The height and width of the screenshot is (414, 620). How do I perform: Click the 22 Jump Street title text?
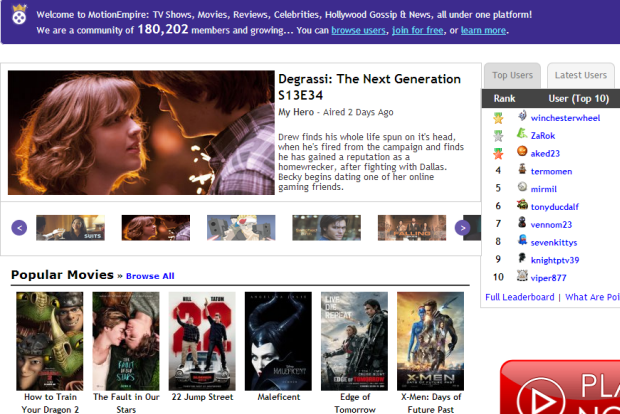pos(202,397)
